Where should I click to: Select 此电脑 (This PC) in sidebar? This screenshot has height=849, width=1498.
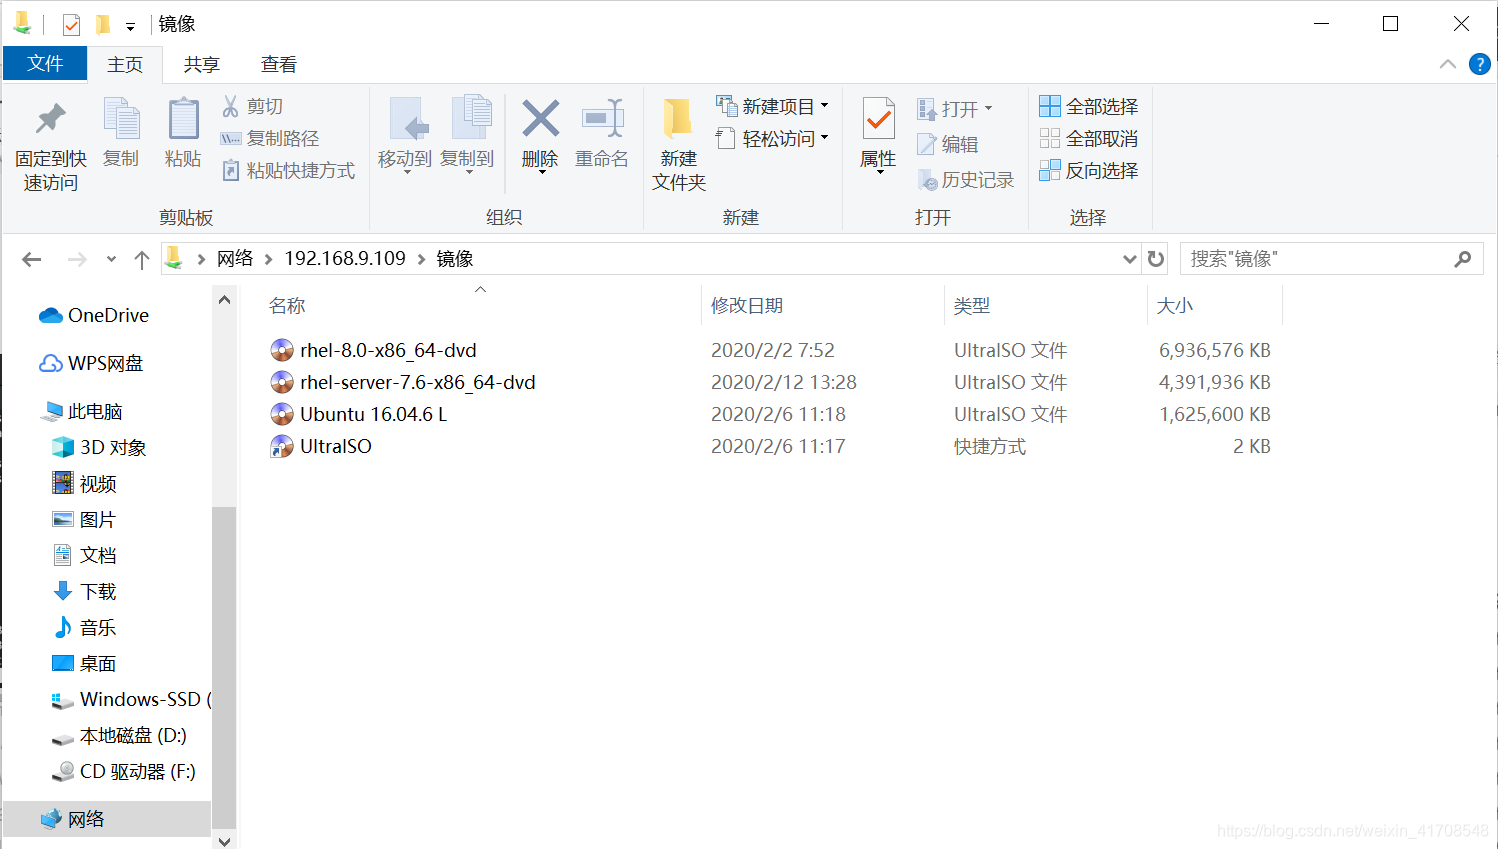(84, 411)
